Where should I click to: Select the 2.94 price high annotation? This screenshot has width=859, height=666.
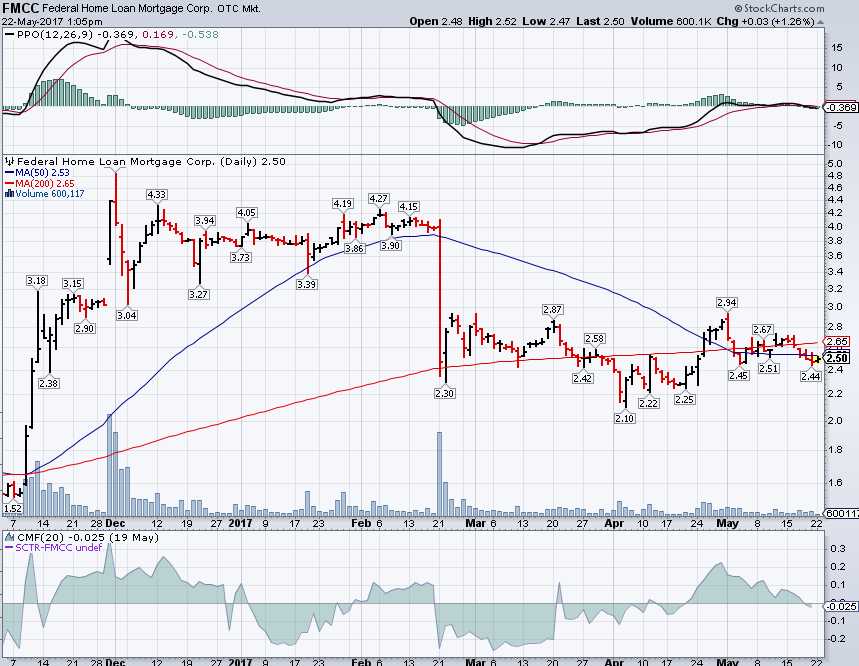click(x=727, y=302)
